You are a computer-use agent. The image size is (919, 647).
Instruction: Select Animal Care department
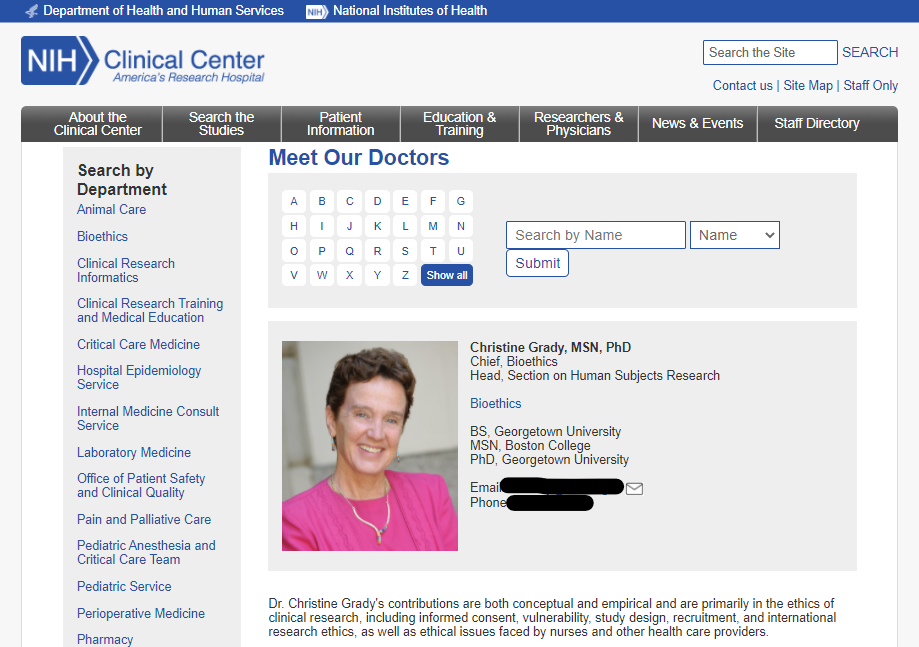tap(111, 209)
